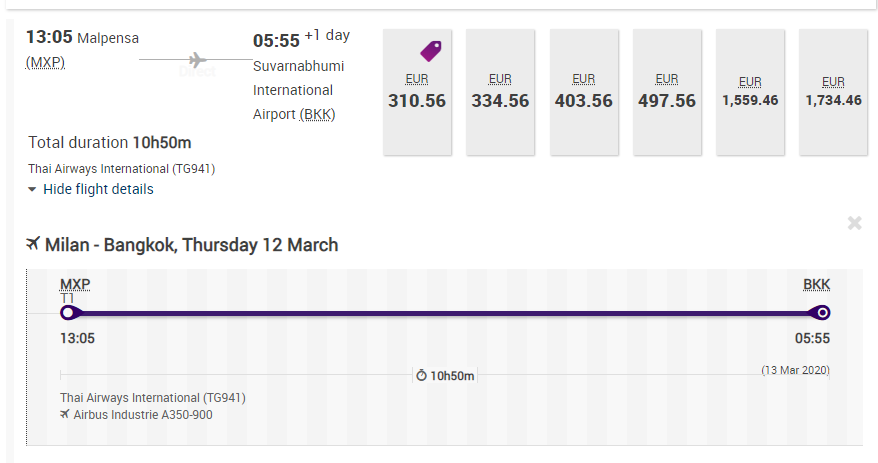Click the purple flight duration bar
Viewport: 878px width, 463px height.
tap(445, 314)
